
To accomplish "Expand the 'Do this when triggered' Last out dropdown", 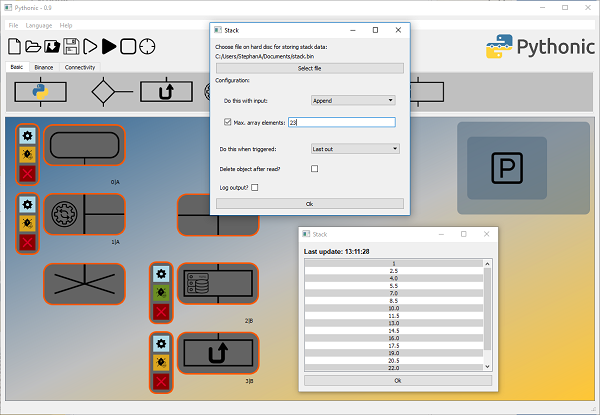I will [x=354, y=149].
